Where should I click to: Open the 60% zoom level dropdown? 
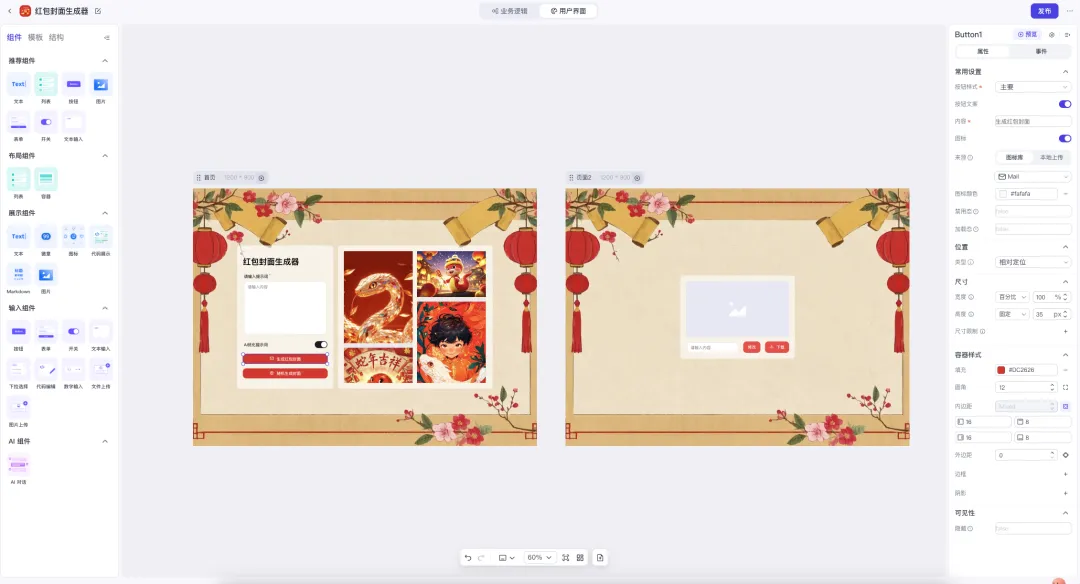tap(539, 558)
